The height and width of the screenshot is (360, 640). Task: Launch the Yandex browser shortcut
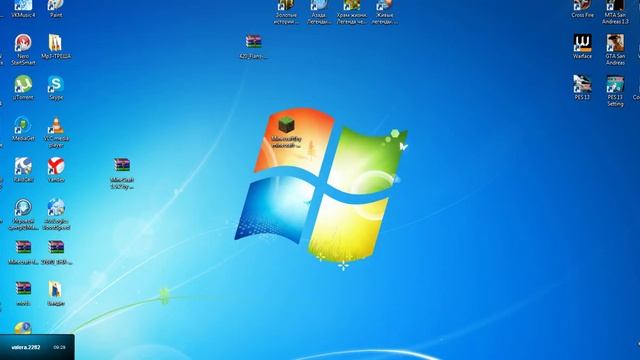tap(56, 170)
